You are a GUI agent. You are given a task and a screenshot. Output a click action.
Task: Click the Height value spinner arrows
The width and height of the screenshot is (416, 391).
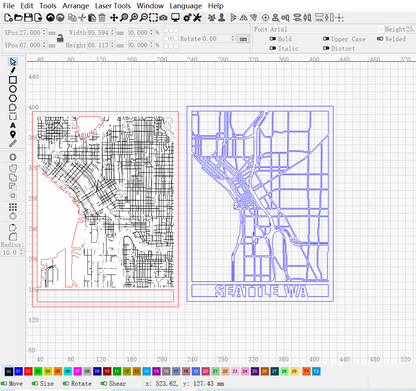coord(112,45)
